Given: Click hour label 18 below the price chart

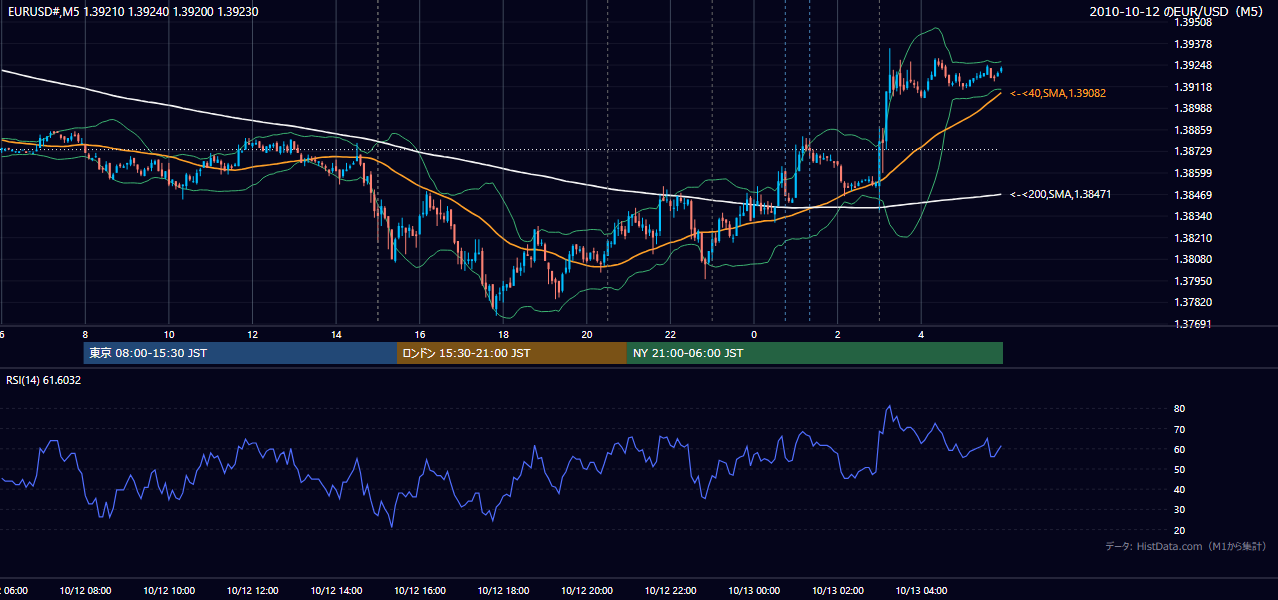Looking at the screenshot, I should pyautogui.click(x=503, y=335).
